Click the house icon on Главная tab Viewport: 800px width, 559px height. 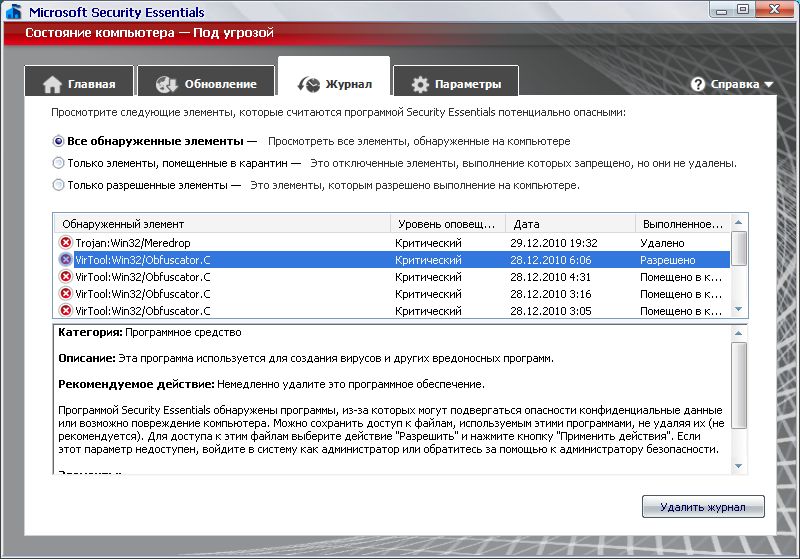(x=53, y=84)
